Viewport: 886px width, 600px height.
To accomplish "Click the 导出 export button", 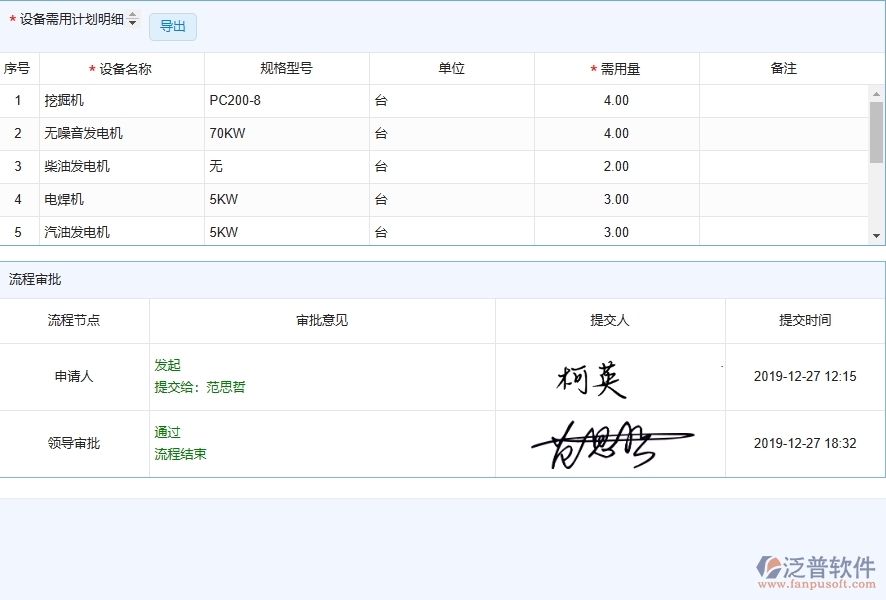I will 172,27.
